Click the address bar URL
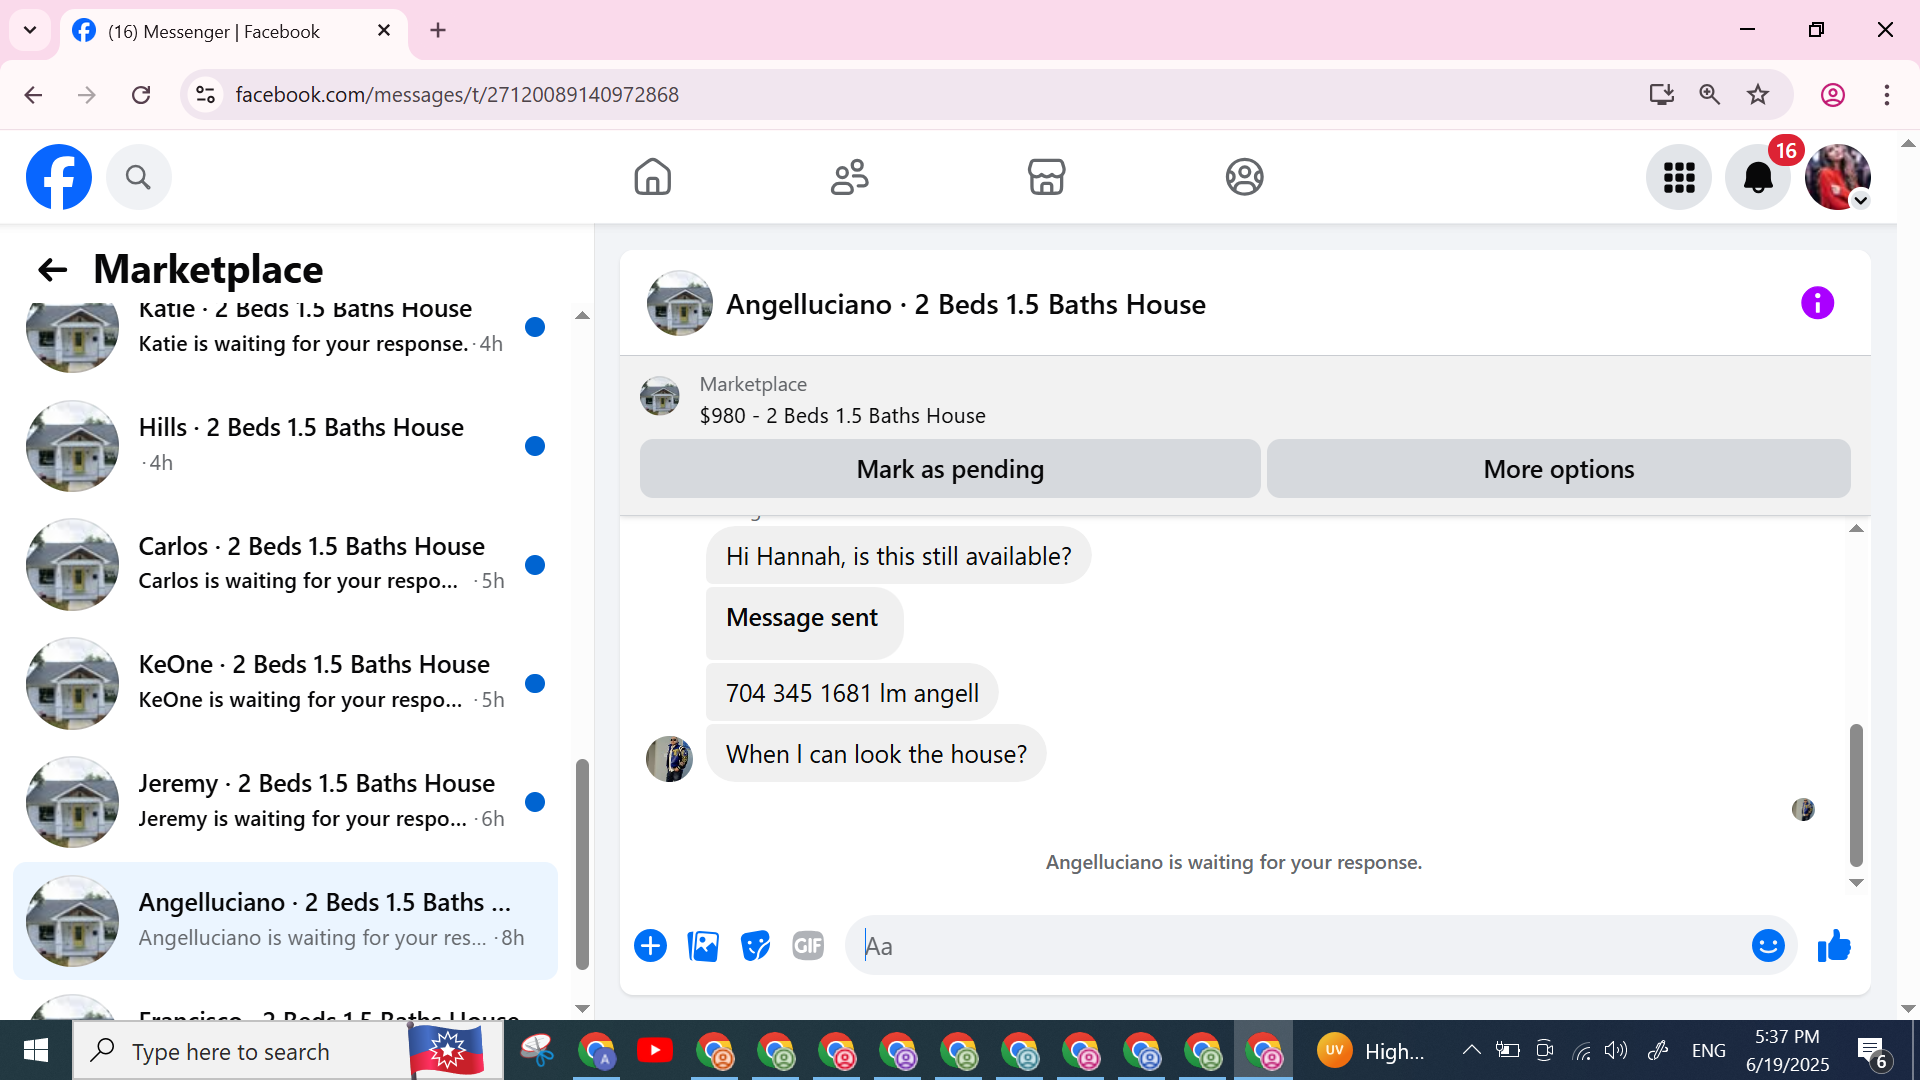The image size is (1920, 1080). 457,94
